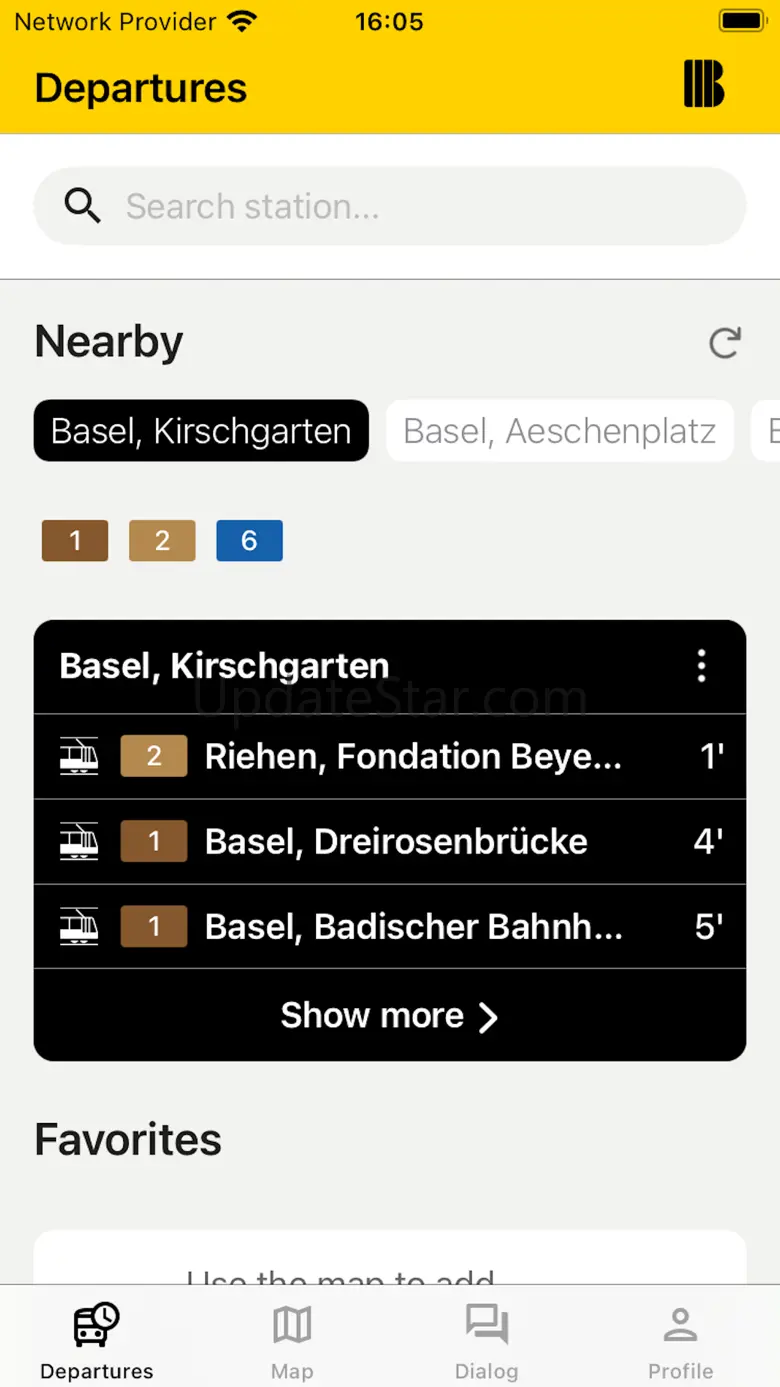Tap tram icon beside Riehen, Fondation Beyeler
Image resolution: width=780 pixels, height=1387 pixels.
[x=79, y=756]
